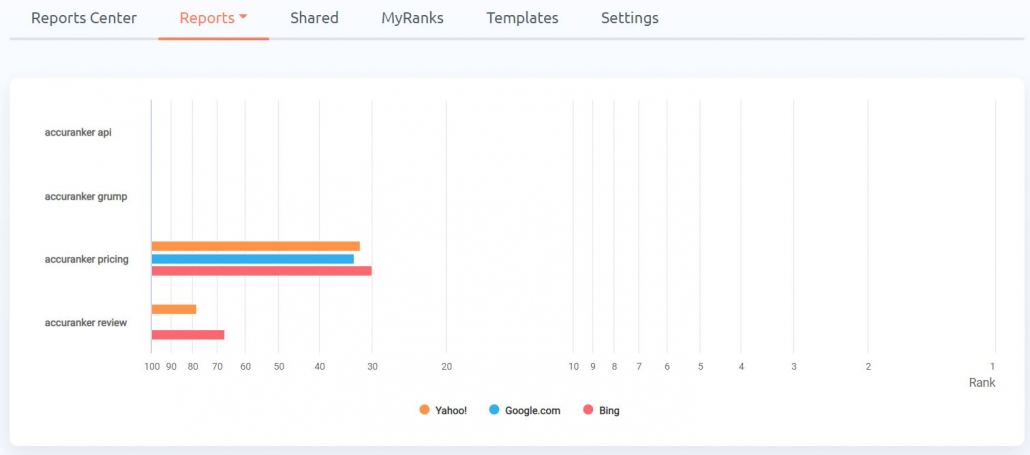Click the 70 axis tick label

[217, 367]
